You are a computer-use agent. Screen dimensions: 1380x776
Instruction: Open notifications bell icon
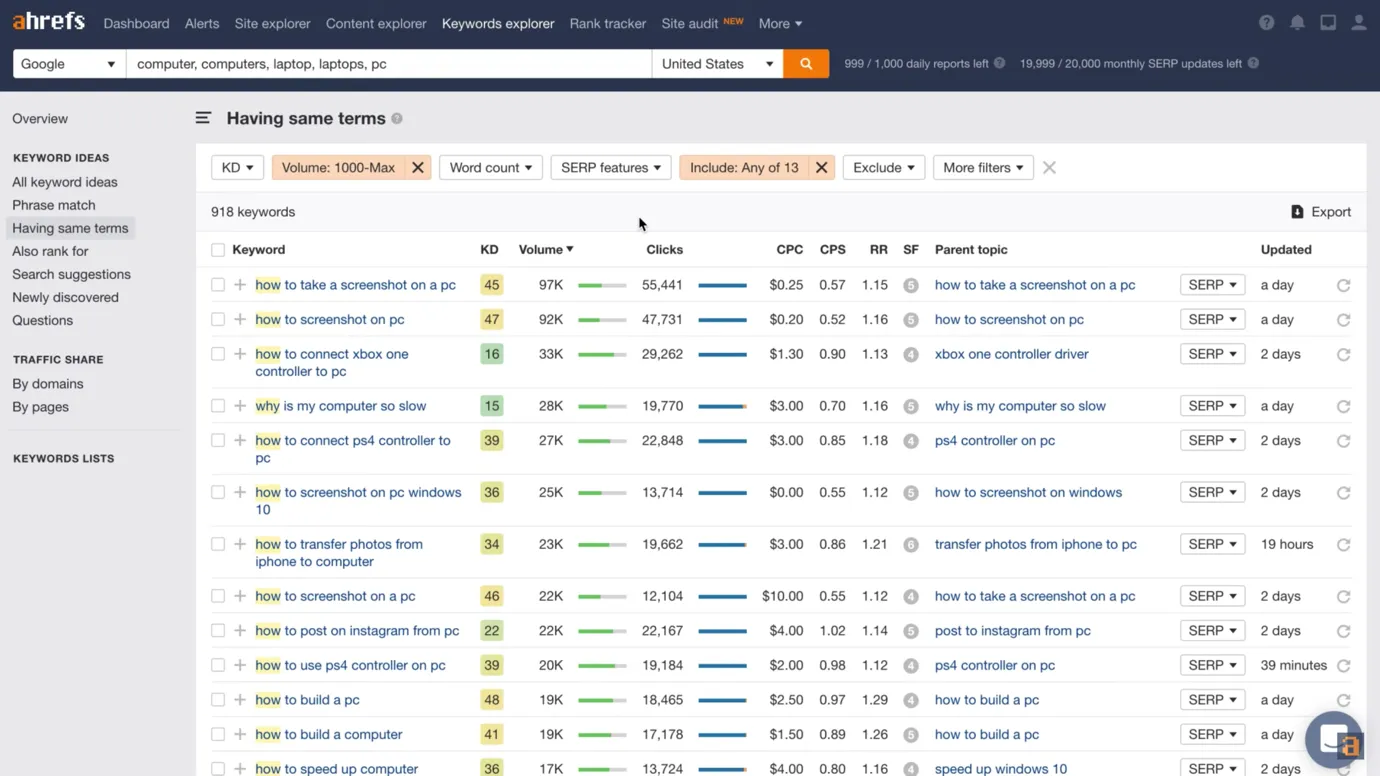[x=1297, y=23]
